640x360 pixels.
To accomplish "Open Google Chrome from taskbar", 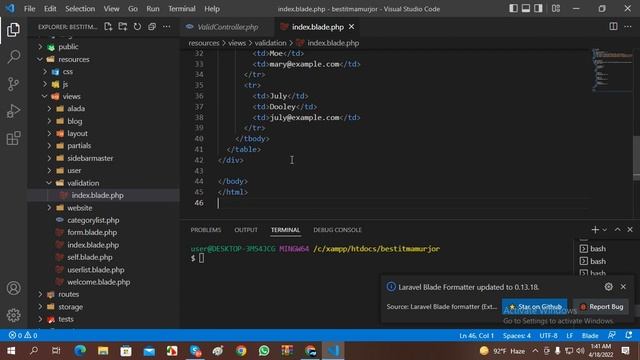I will click(241, 351).
